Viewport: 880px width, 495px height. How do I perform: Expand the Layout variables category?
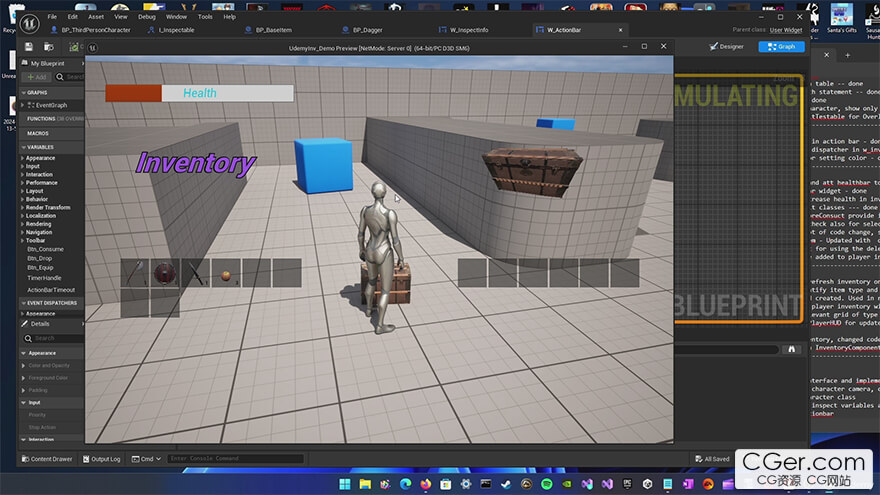(x=22, y=191)
